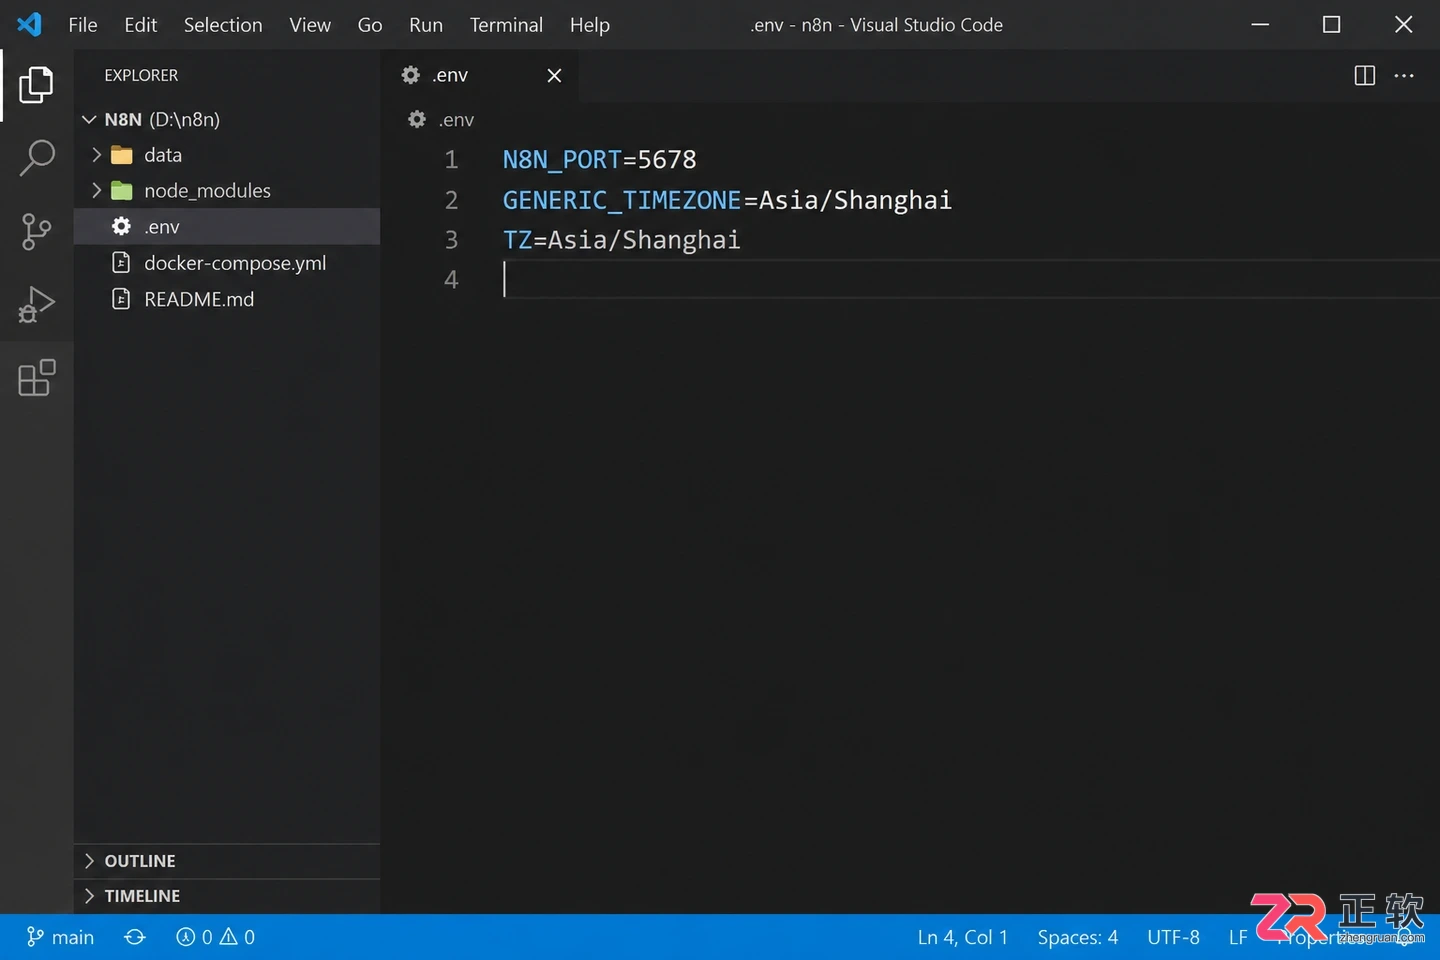Close the .env editor tab
This screenshot has height=960, width=1440.
(x=554, y=75)
